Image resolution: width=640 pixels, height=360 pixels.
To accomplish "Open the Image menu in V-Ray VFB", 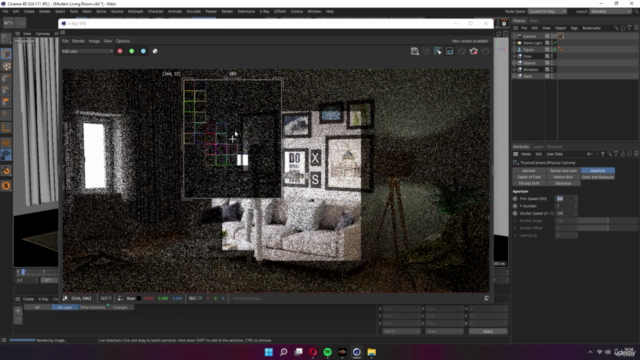I will click(x=94, y=41).
